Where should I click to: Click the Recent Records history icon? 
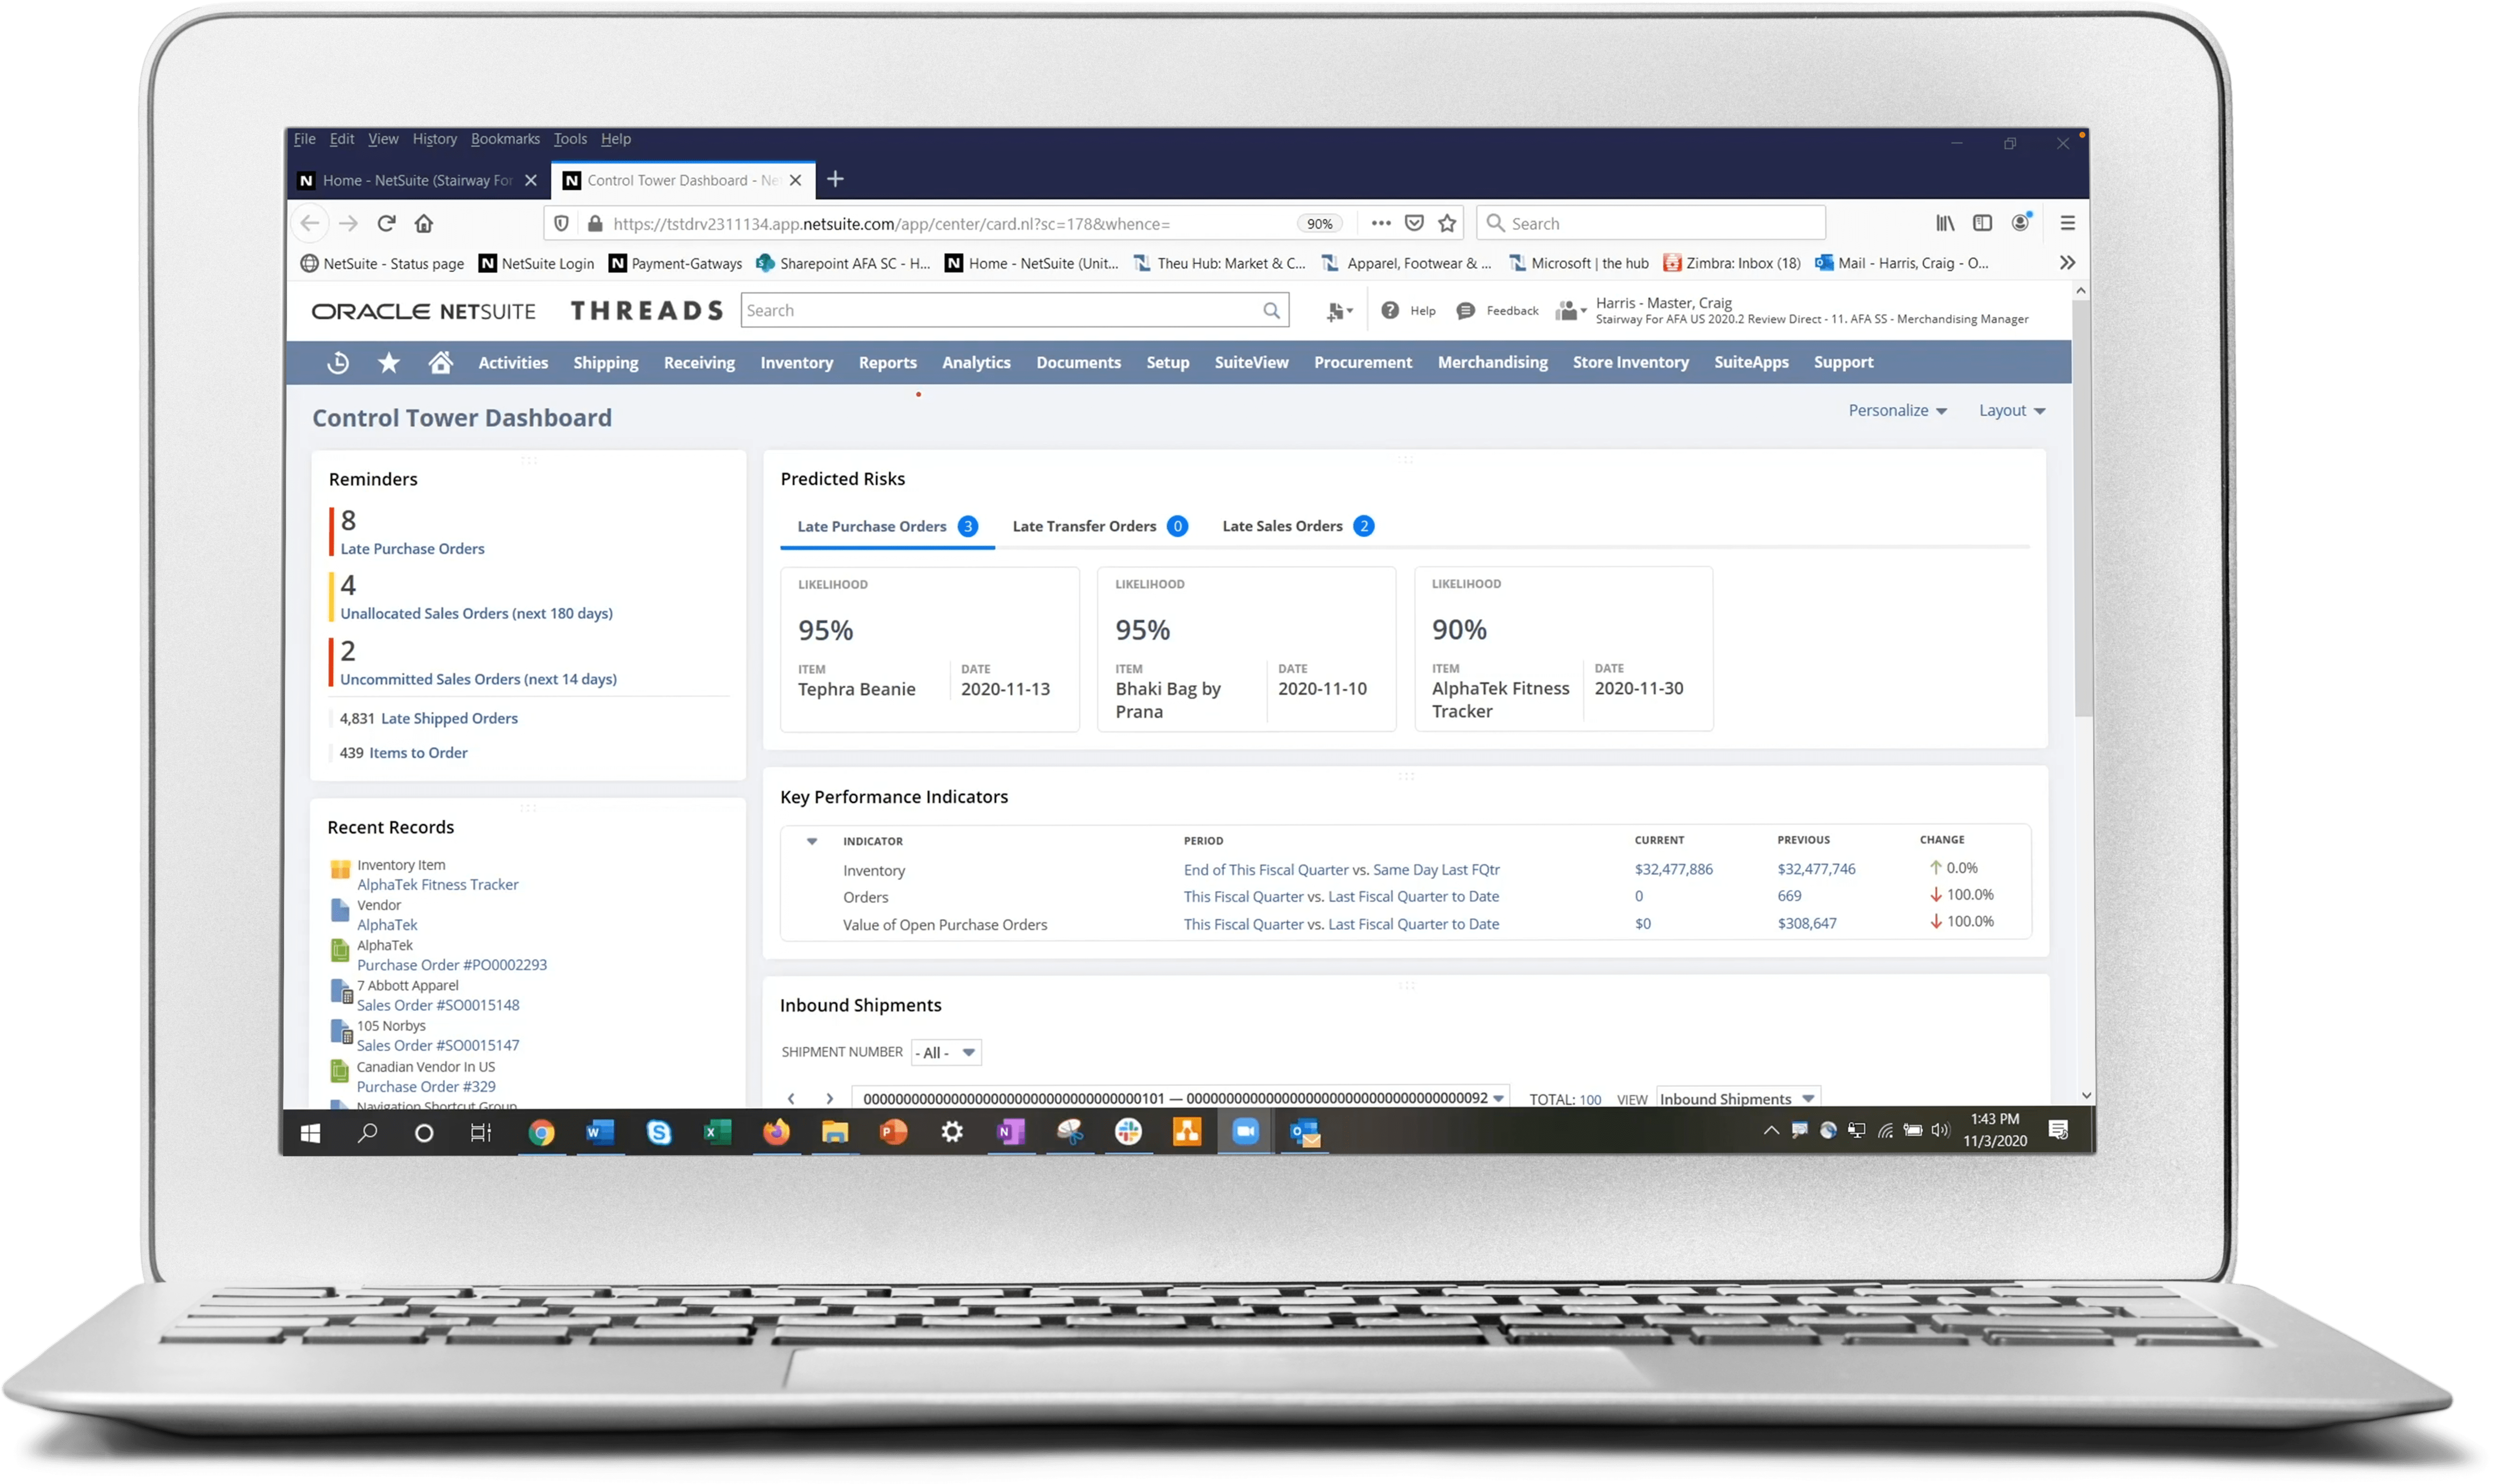[338, 363]
